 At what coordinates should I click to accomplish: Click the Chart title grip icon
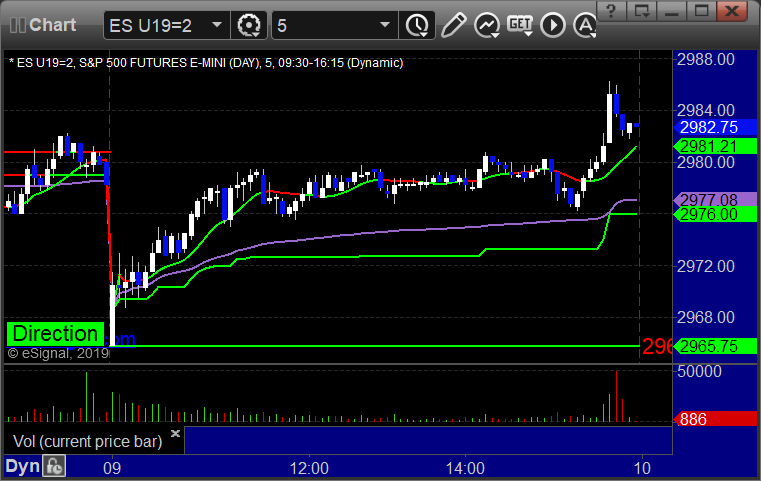point(17,25)
